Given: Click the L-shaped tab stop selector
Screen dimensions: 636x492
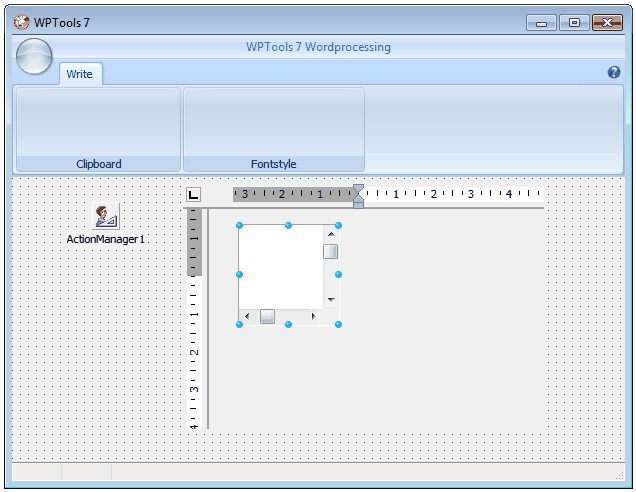Looking at the screenshot, I should pyautogui.click(x=193, y=194).
